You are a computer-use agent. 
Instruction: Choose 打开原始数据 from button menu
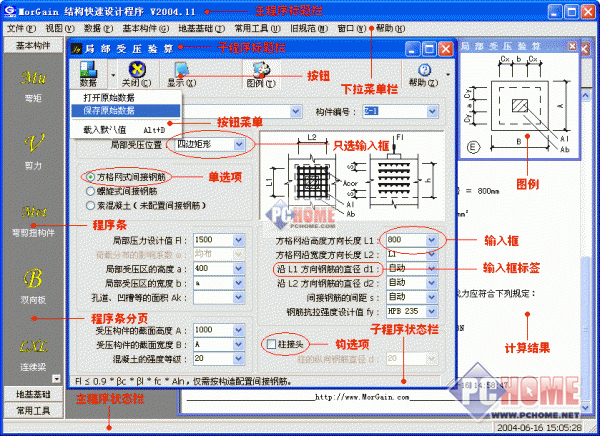(x=126, y=98)
